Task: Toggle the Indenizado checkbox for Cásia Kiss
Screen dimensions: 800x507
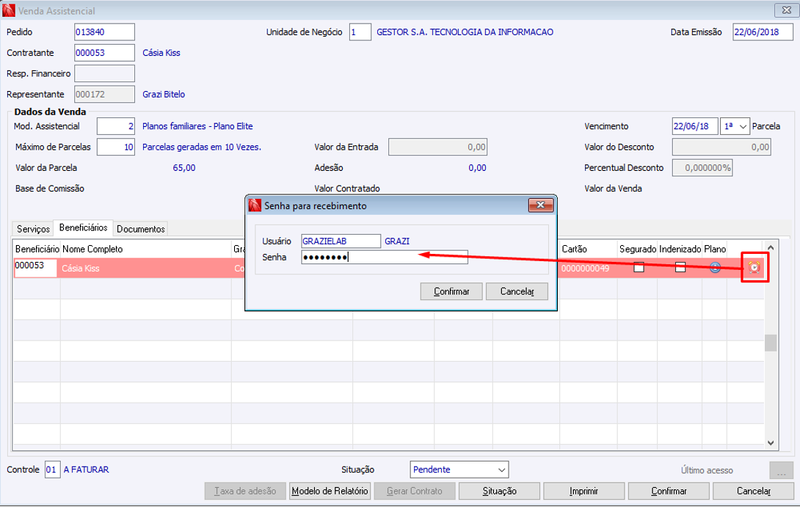Action: tap(680, 267)
